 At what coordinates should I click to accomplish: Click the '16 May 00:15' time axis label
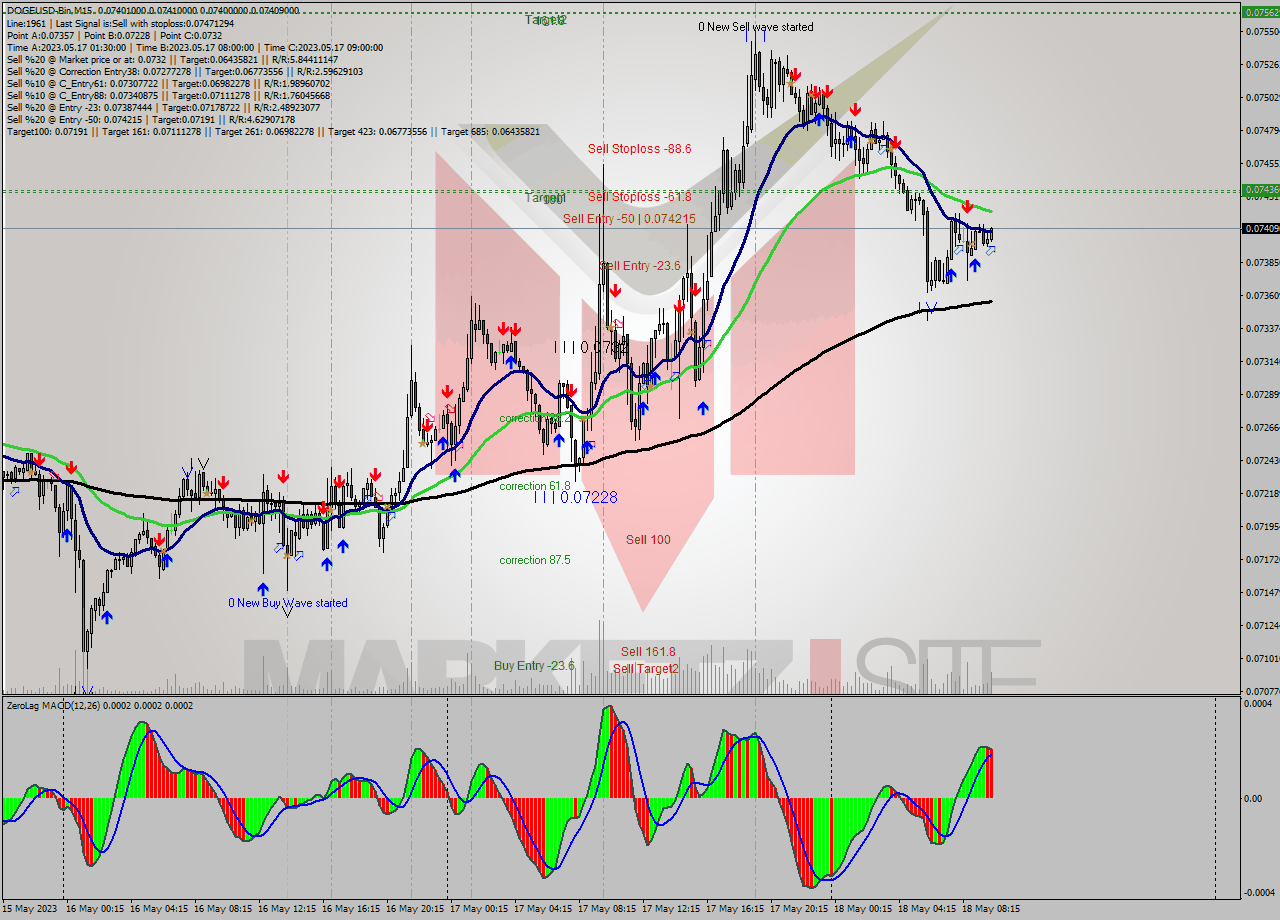[x=95, y=909]
